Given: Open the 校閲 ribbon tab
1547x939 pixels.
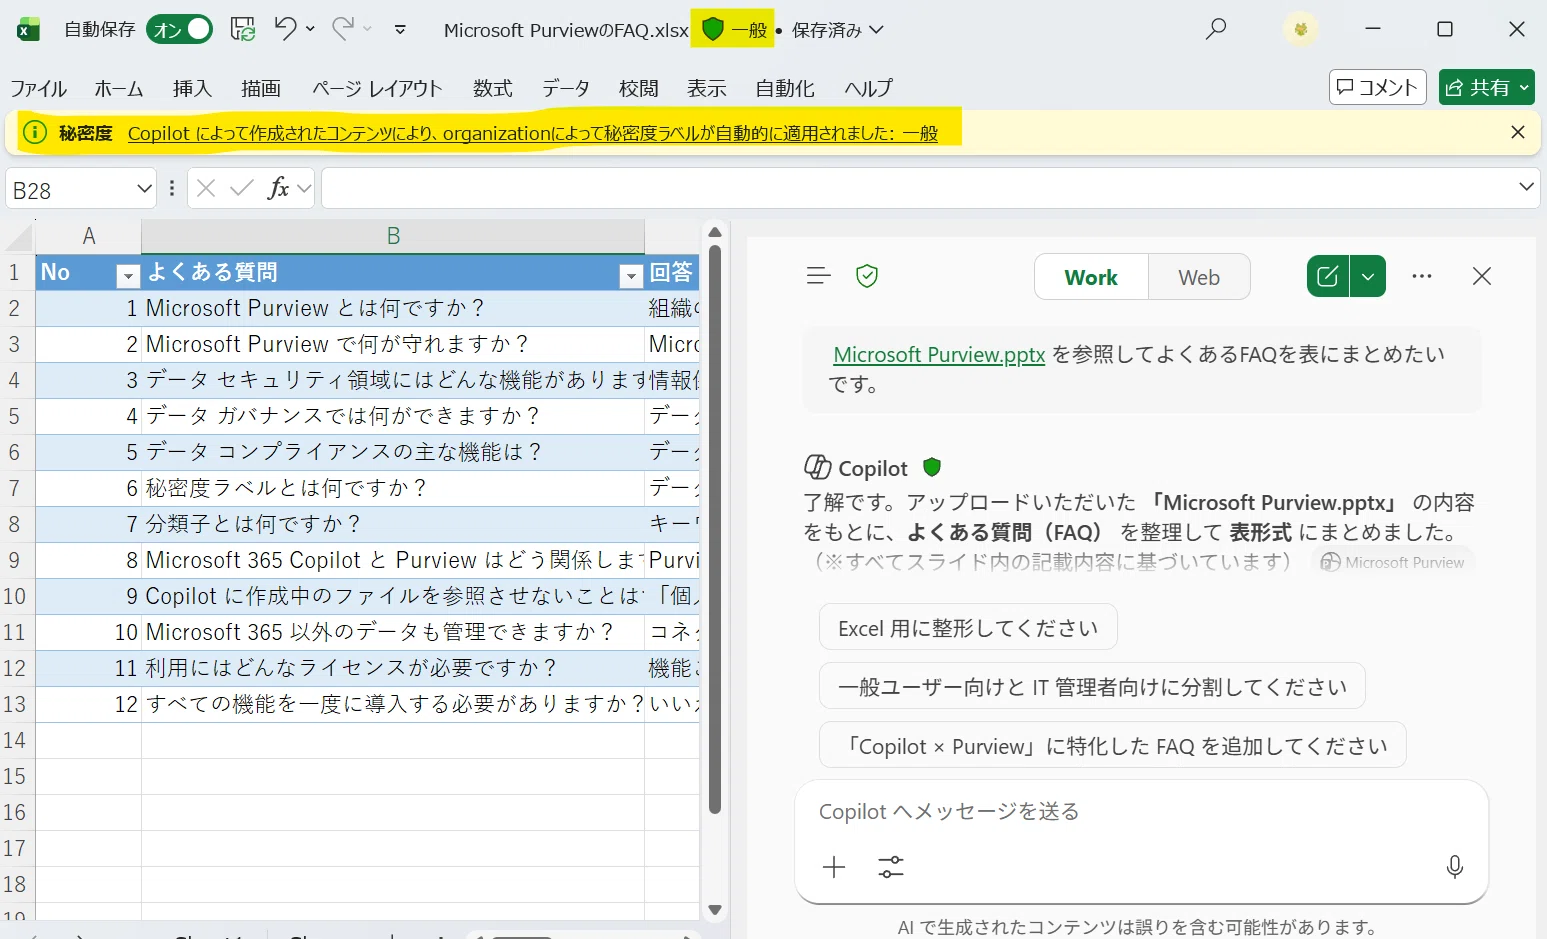Looking at the screenshot, I should tap(639, 88).
